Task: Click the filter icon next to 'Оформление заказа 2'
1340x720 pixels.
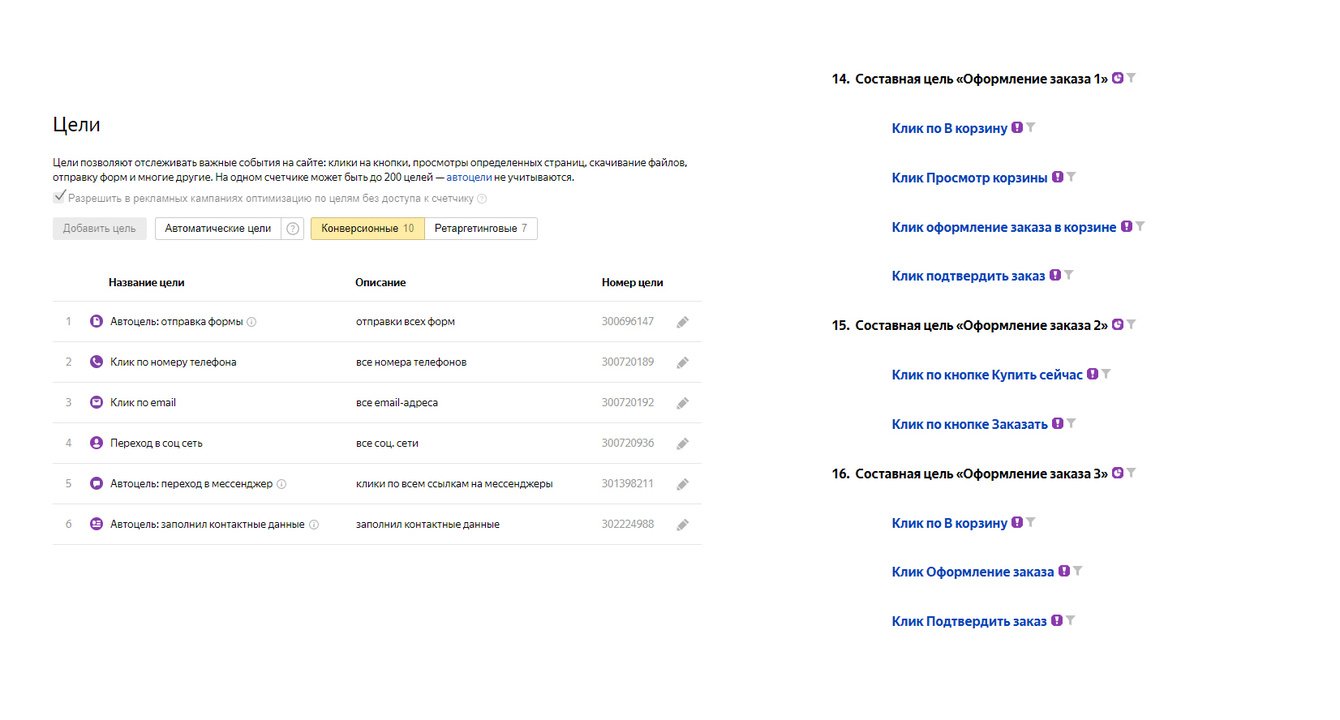Action: coord(1132,325)
